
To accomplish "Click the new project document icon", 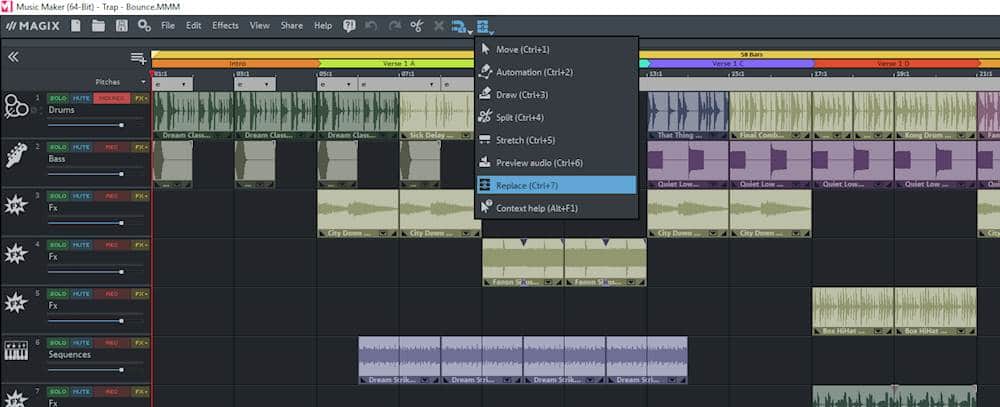I will coord(76,25).
